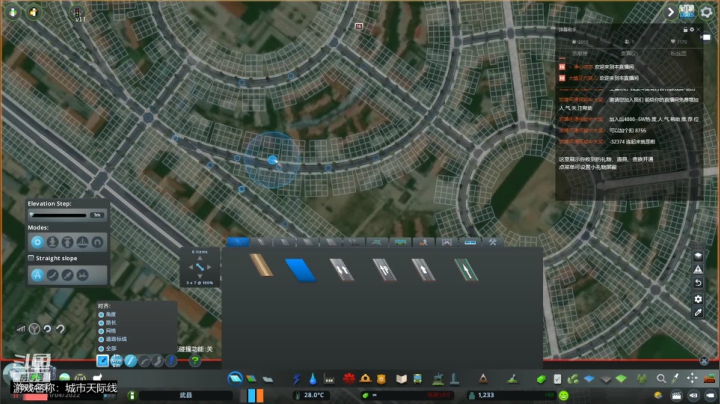720x404 pixels.
Task: Toggle the Straight slope checkbox
Action: (x=31, y=258)
